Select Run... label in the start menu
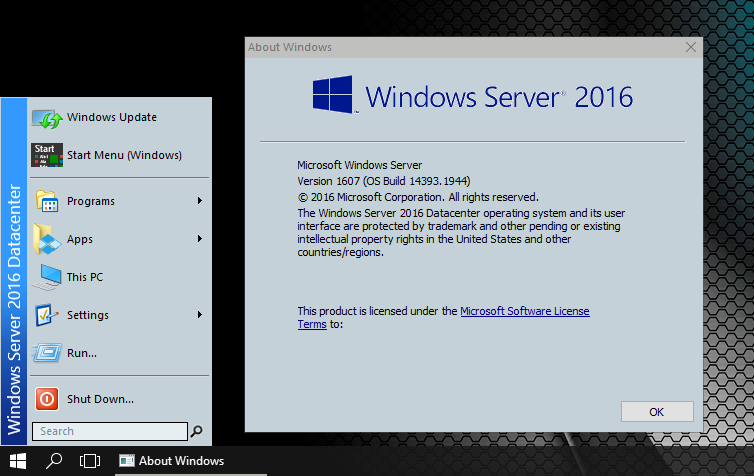The image size is (754, 476). [x=82, y=353]
